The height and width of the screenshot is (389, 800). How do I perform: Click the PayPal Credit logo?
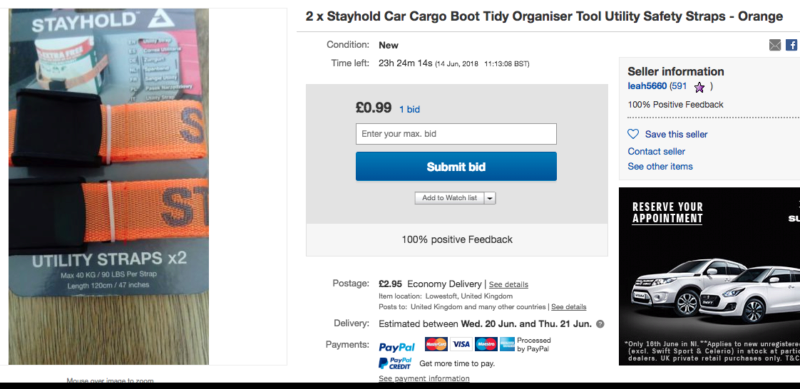point(395,363)
